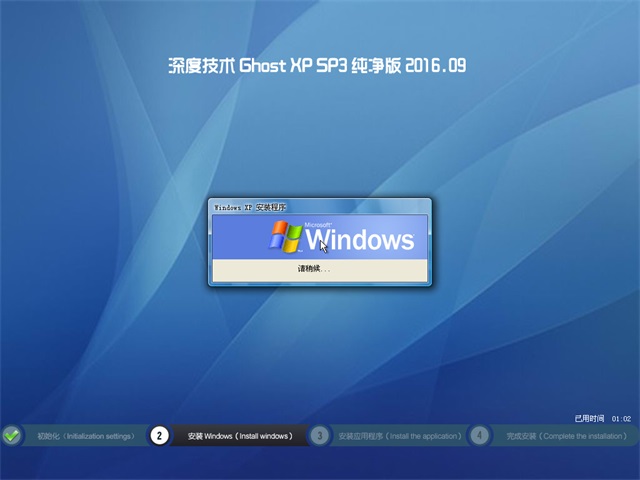This screenshot has width=640, height=480.
Task: Select the Install the application step label
Action: tap(400, 436)
